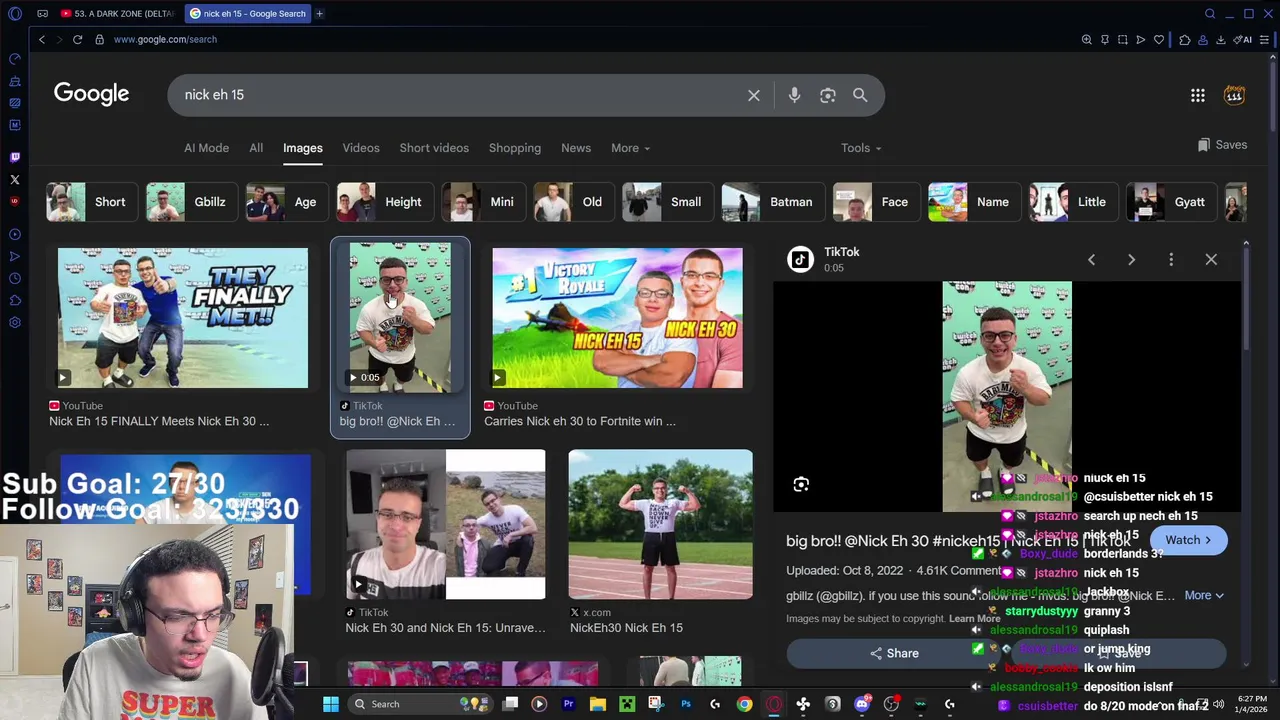Go back to the previous page
The height and width of the screenshot is (720, 1280).
41,39
